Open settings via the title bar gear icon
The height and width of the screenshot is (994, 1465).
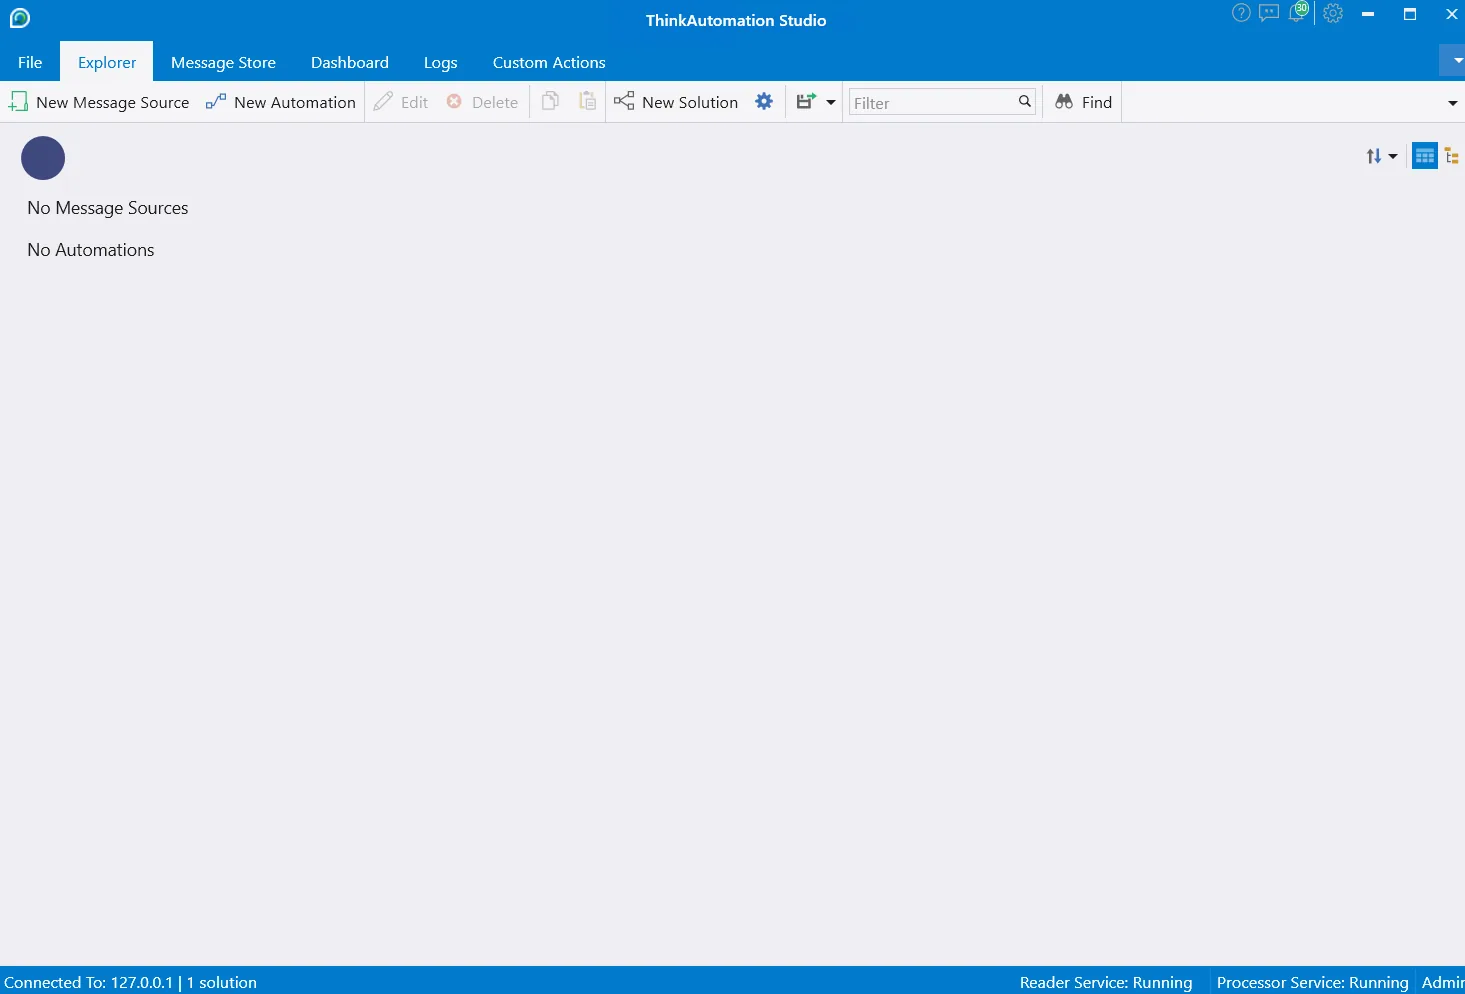point(1333,13)
